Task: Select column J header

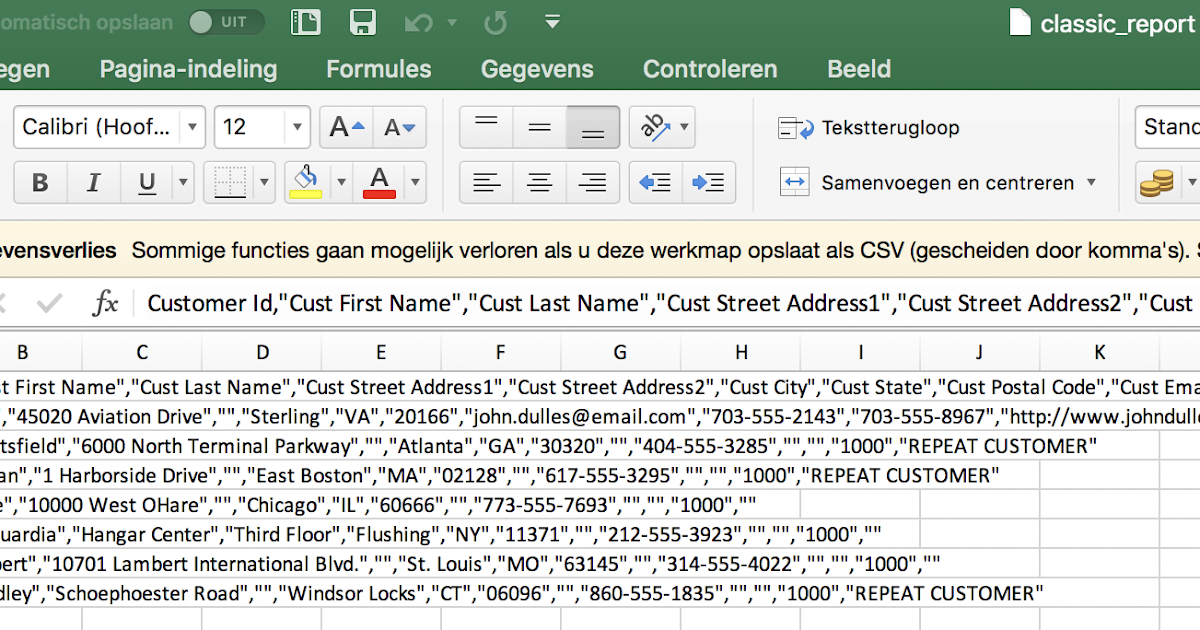Action: pyautogui.click(x=979, y=352)
